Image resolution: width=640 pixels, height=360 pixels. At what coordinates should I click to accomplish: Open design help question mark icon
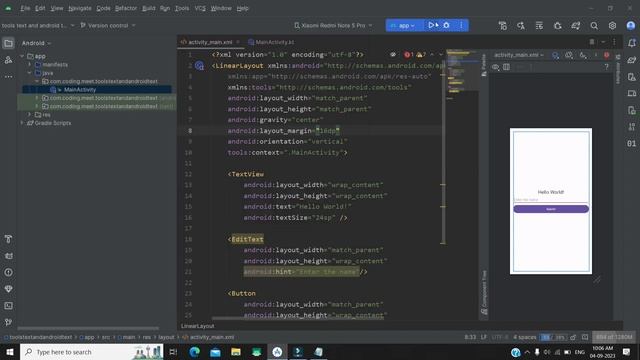pyautogui.click(x=607, y=67)
